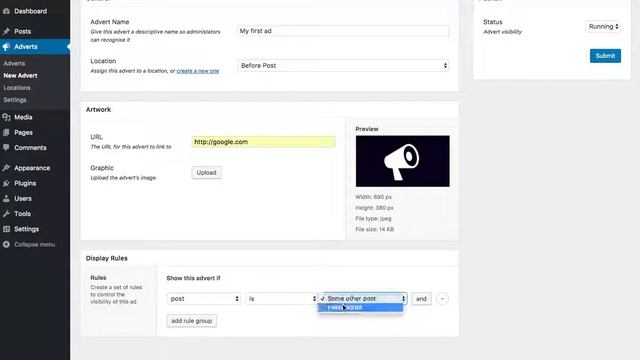Select the New Advert submenu link
The image size is (640, 360).
tap(20, 76)
